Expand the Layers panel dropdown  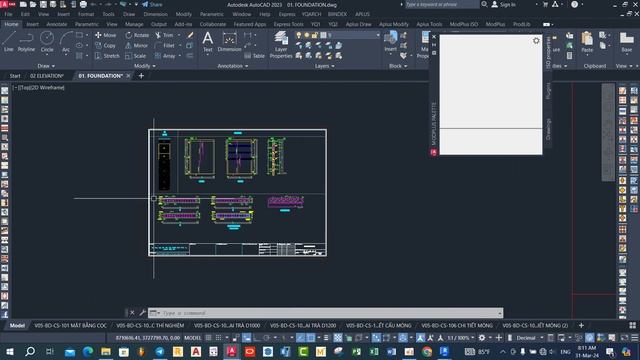point(324,66)
